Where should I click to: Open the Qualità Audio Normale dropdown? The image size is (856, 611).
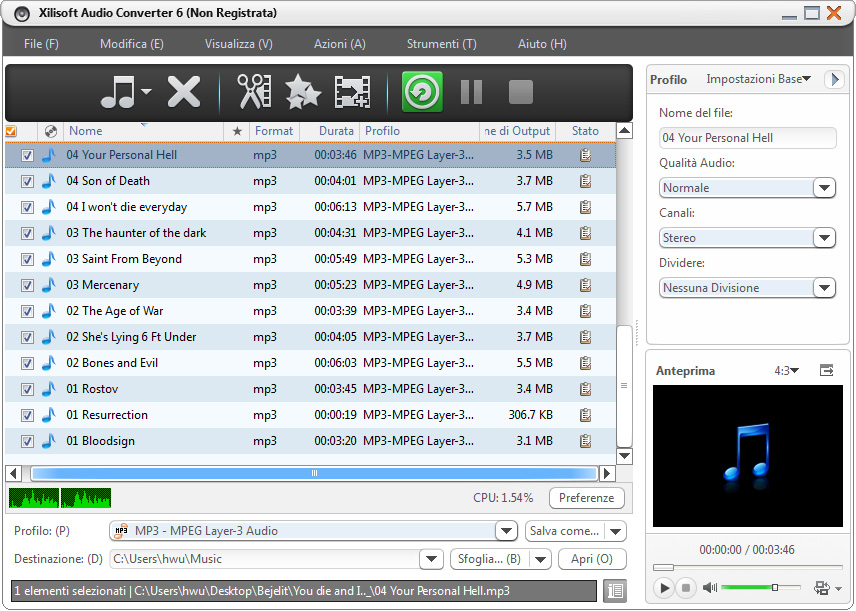[824, 188]
